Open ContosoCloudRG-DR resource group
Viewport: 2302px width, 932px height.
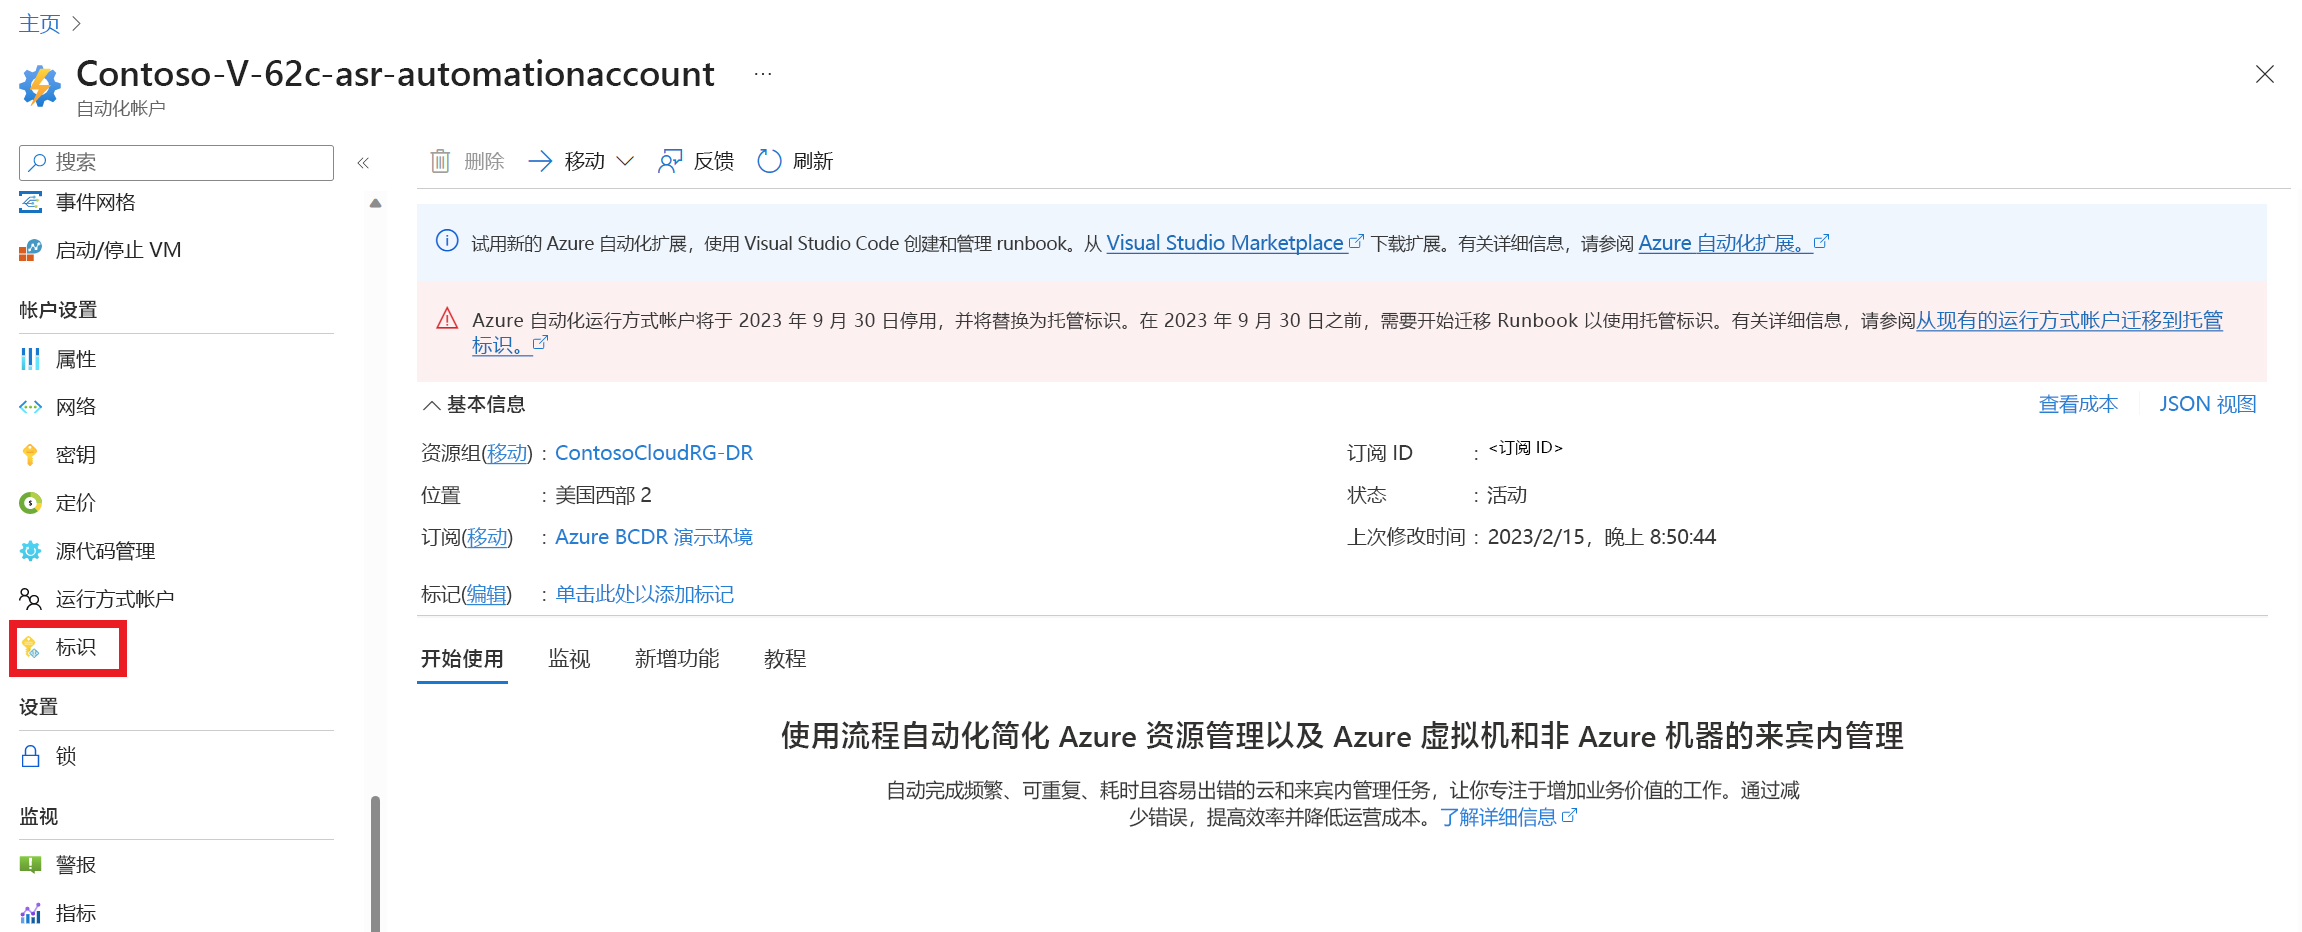[654, 453]
